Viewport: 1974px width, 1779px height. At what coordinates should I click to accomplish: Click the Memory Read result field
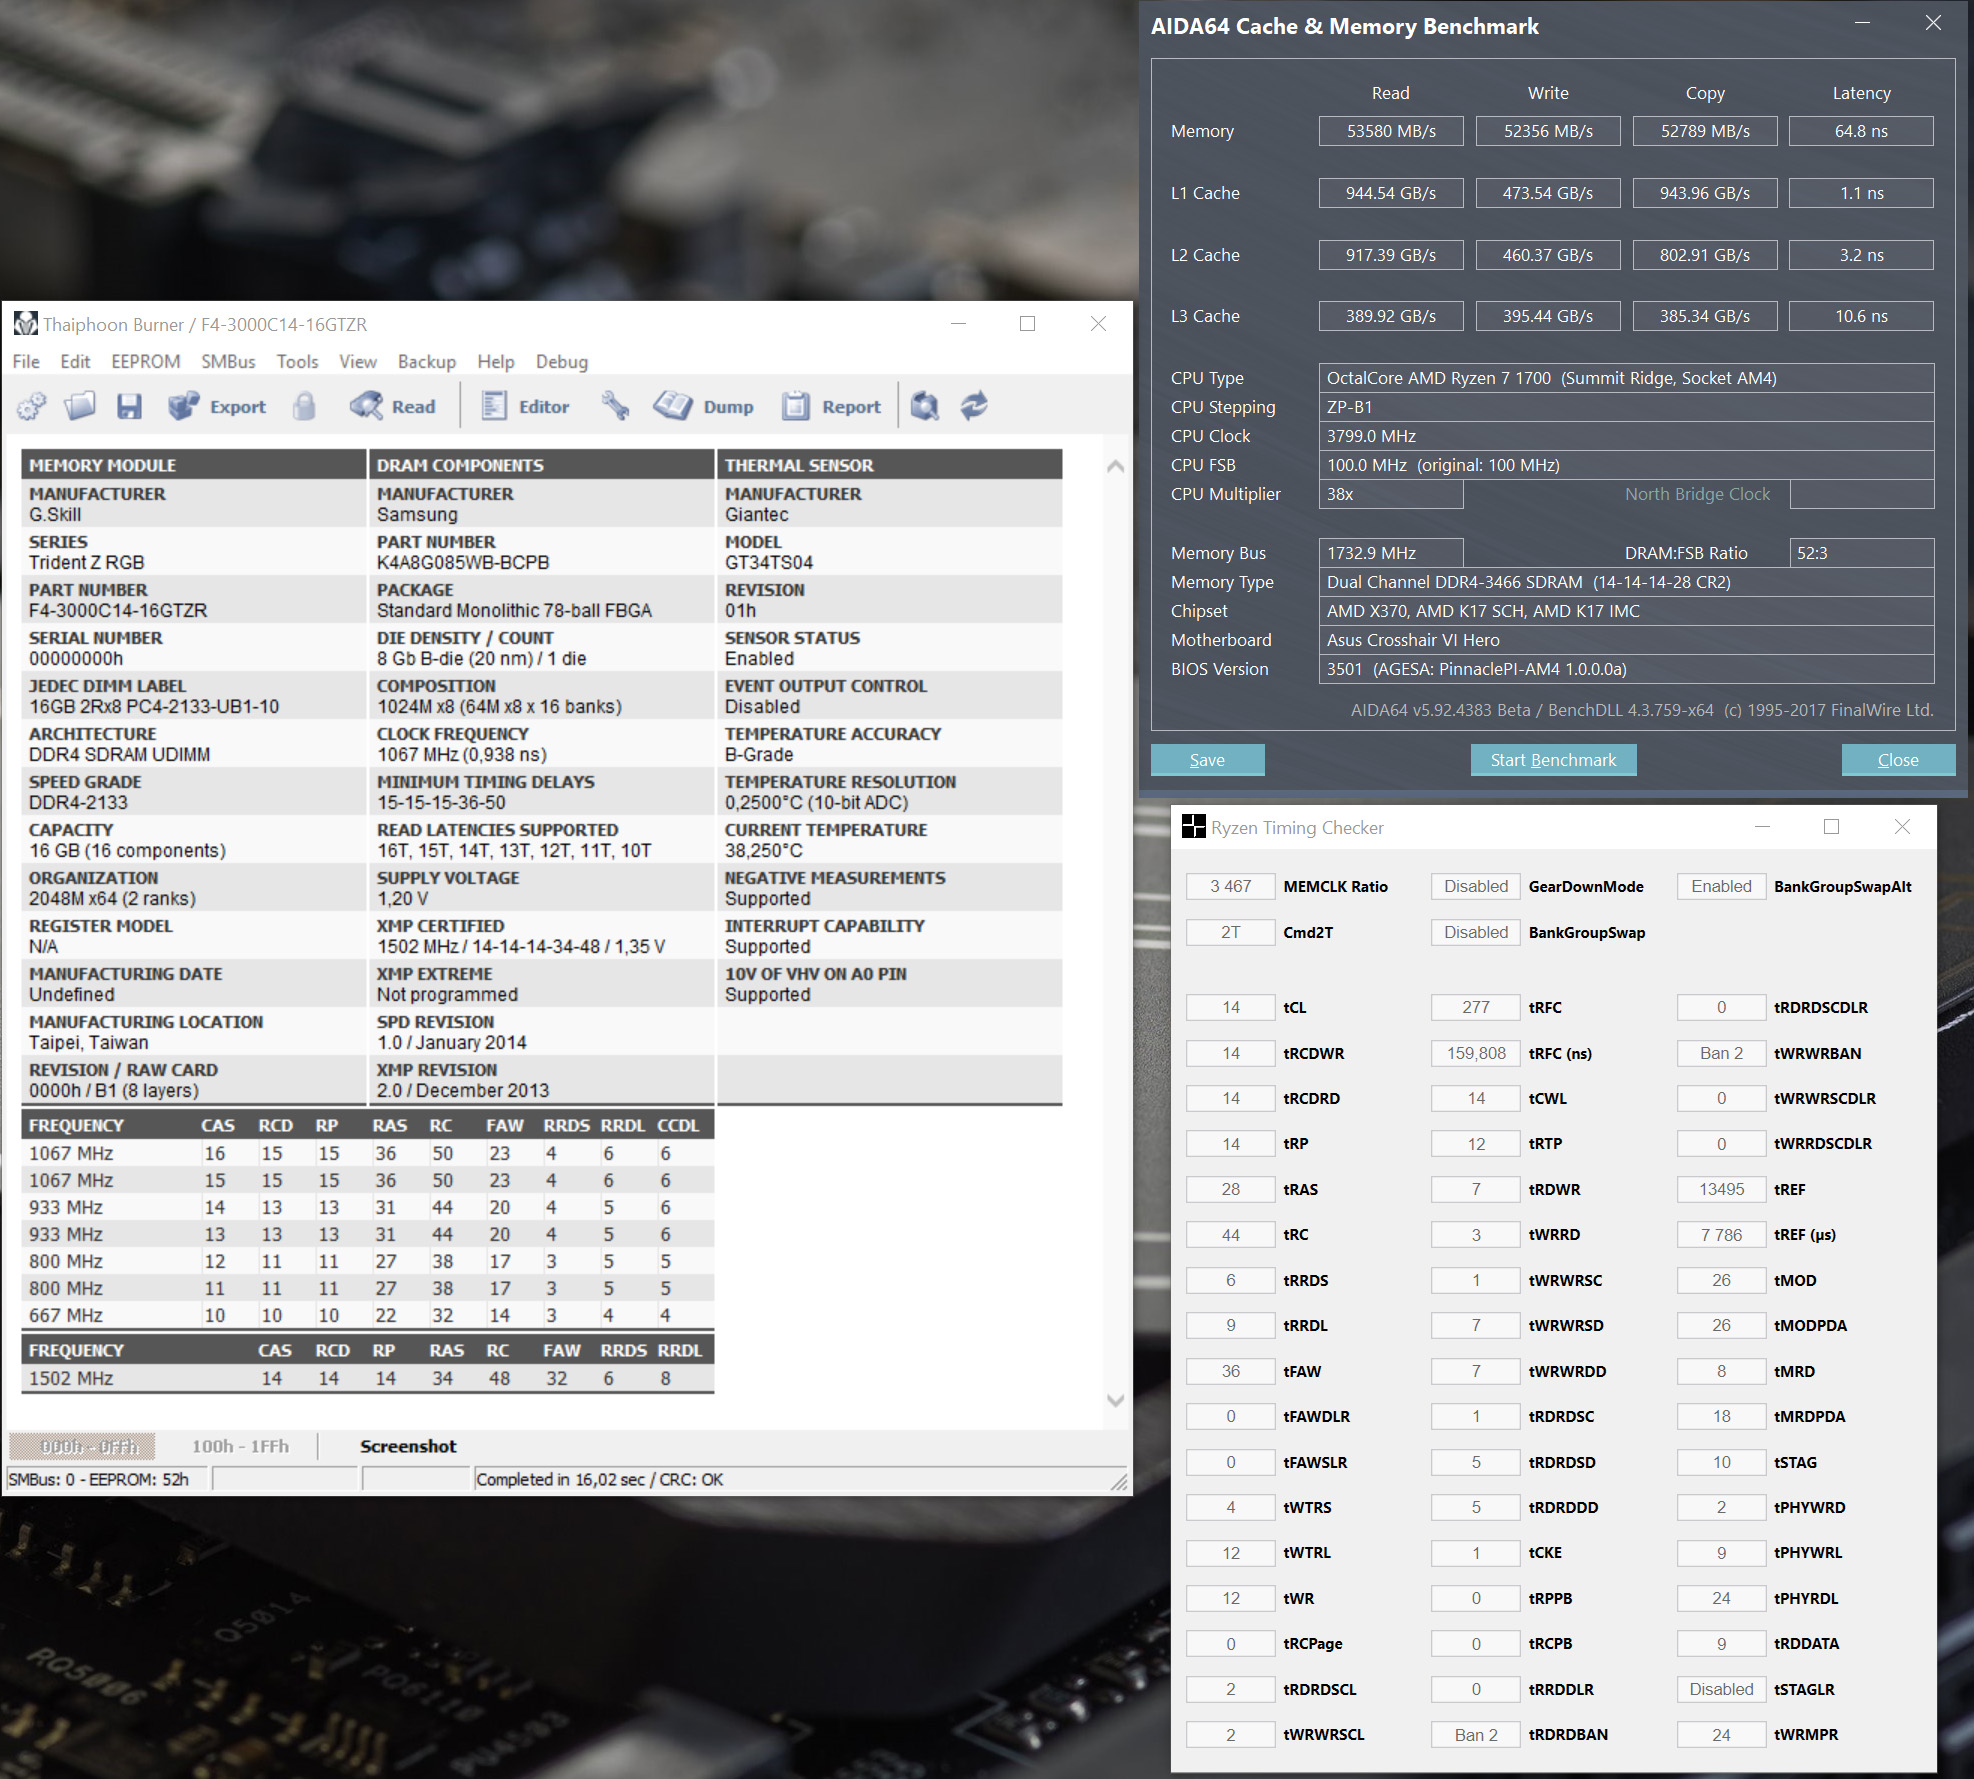(x=1390, y=131)
